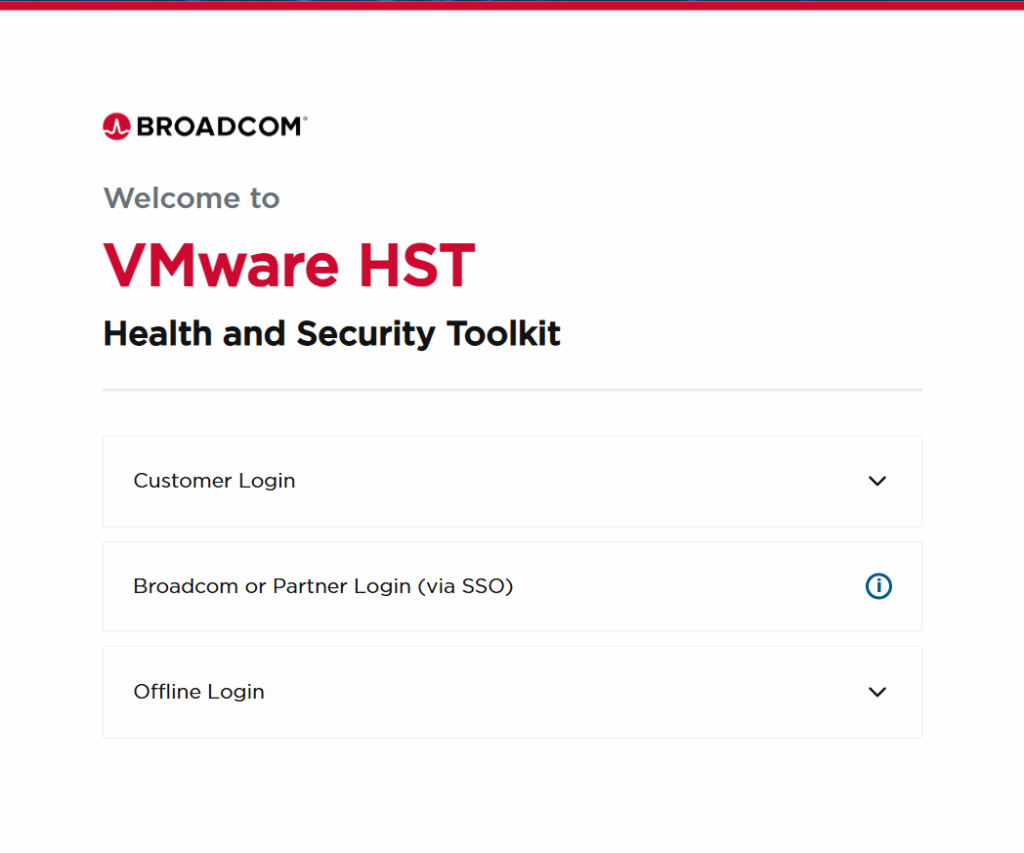
Task: Click the "Welcome to" gray text
Action: click(191, 198)
